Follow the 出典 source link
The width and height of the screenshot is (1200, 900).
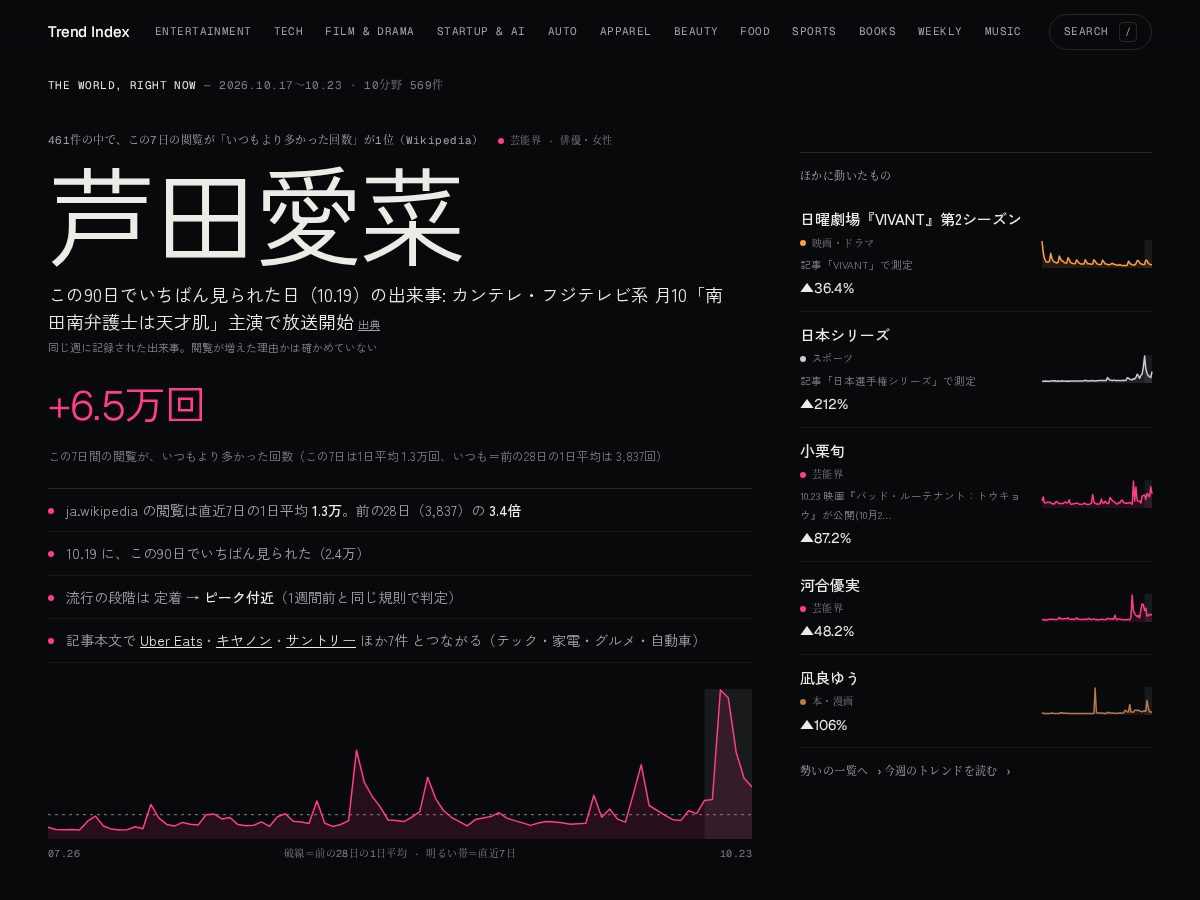(369, 325)
